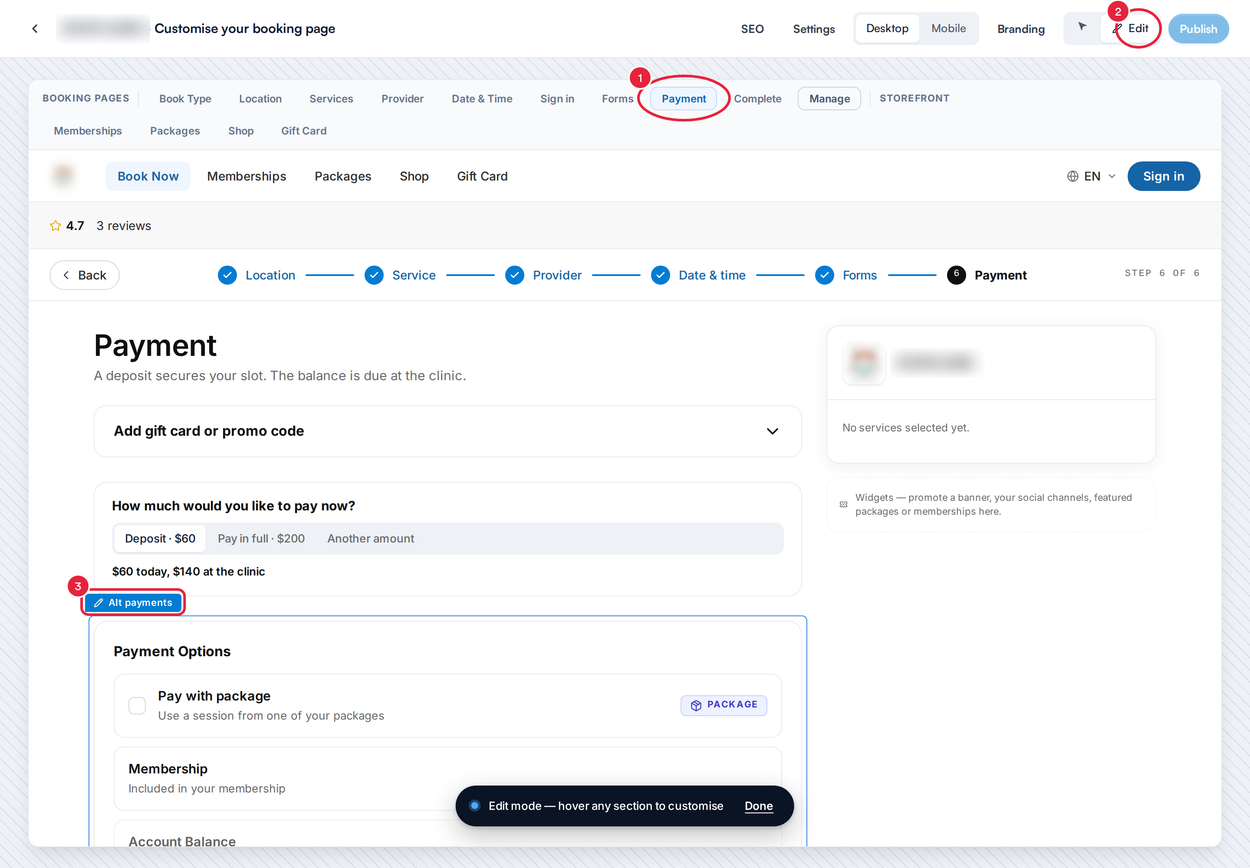The image size is (1250, 868).
Task: Click the 'STEP 6 OF 6' text
Action: coord(1162,273)
